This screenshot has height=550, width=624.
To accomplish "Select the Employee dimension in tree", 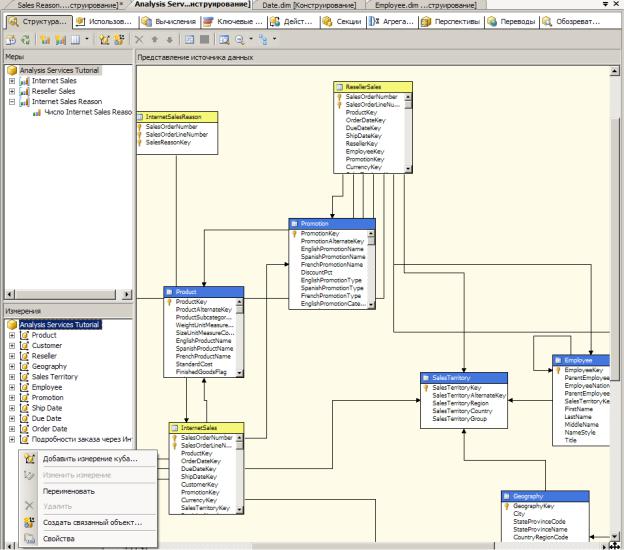I will point(47,387).
